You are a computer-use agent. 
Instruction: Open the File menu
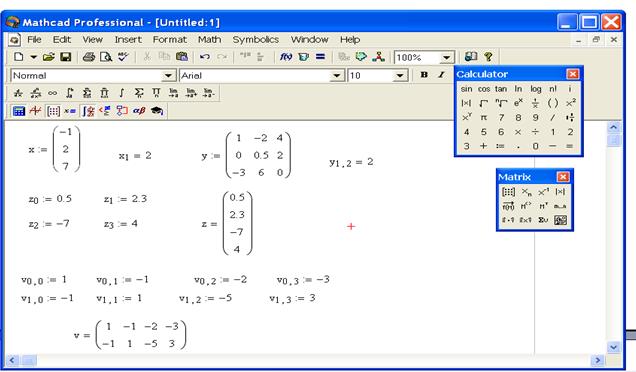pos(34,40)
